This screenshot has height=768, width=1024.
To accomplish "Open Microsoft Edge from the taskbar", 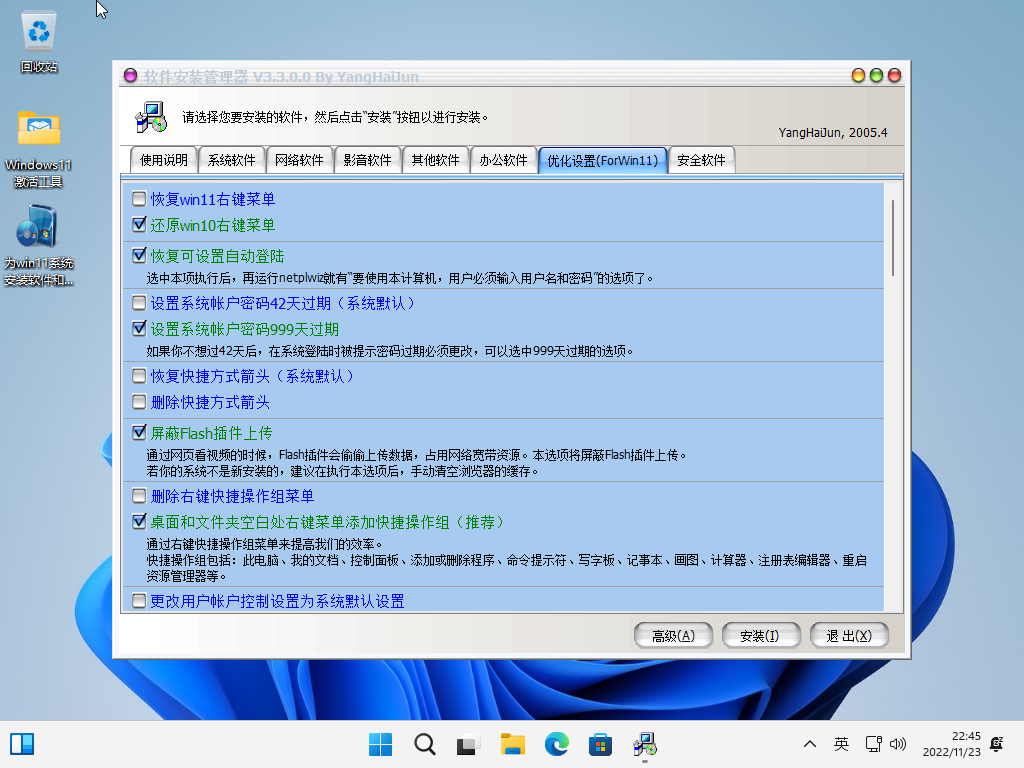I will click(x=556, y=744).
